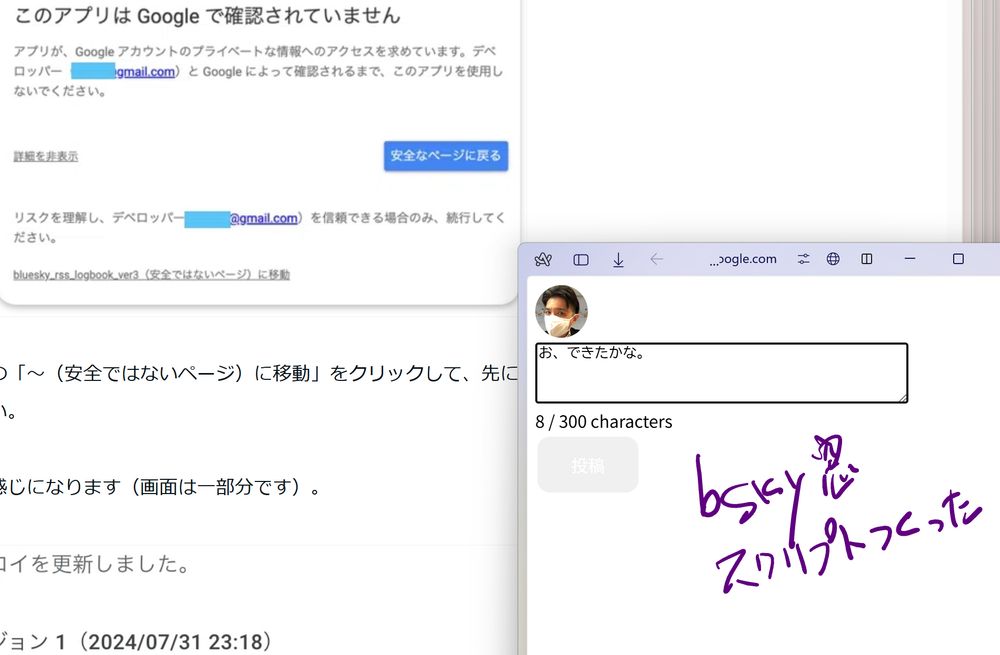Viewport: 1000px width, 655px height.
Task: Click the Arc browser logo icon
Action: [543, 259]
